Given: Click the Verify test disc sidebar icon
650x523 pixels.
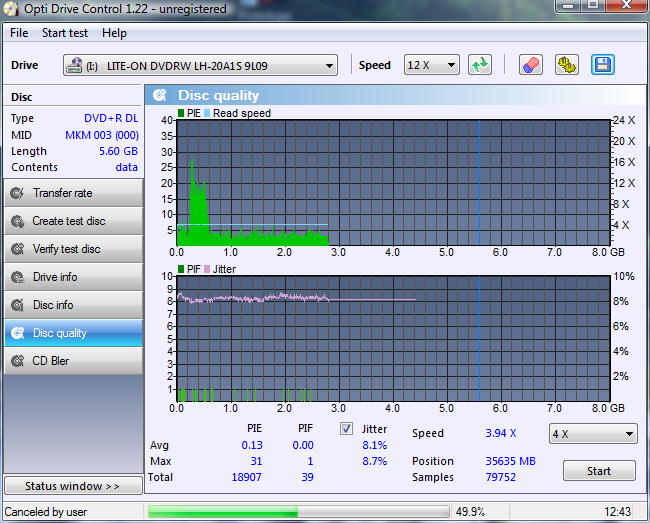Looking at the screenshot, I should (17, 249).
